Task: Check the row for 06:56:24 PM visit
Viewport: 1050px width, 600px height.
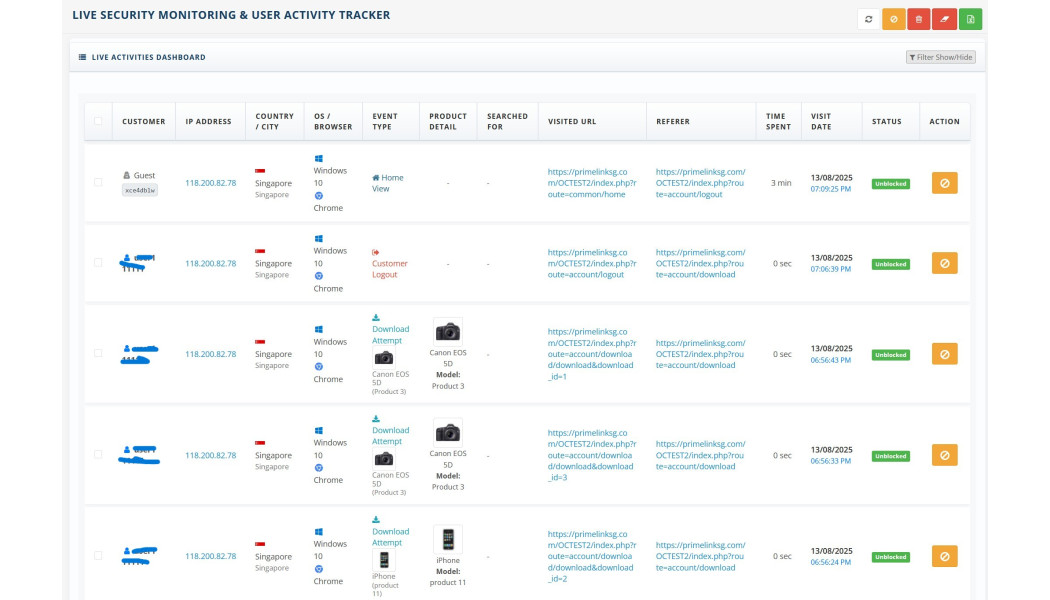Action: tap(98, 556)
